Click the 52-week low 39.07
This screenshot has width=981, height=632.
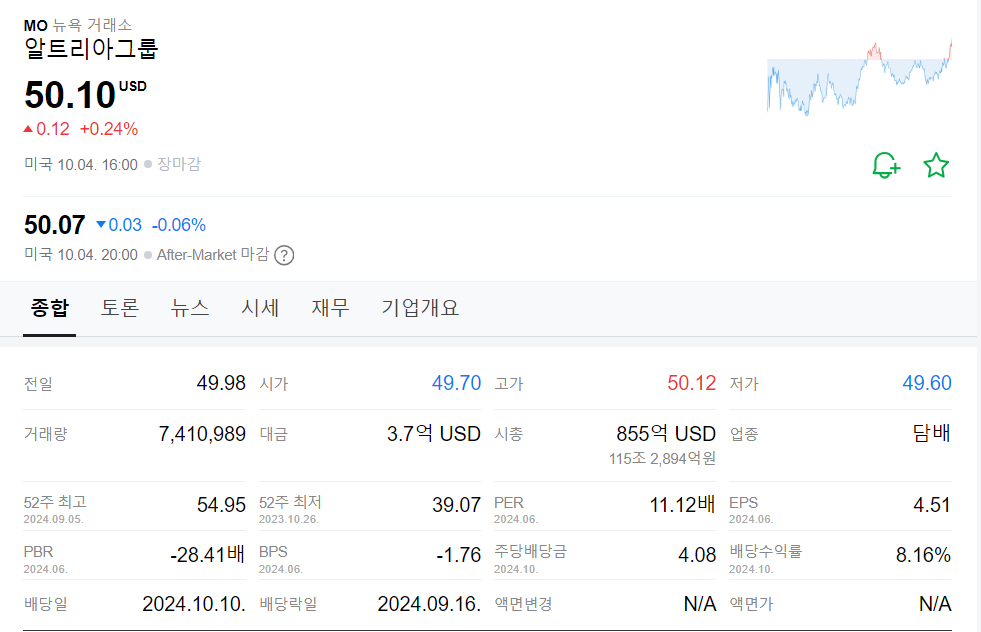pos(456,505)
